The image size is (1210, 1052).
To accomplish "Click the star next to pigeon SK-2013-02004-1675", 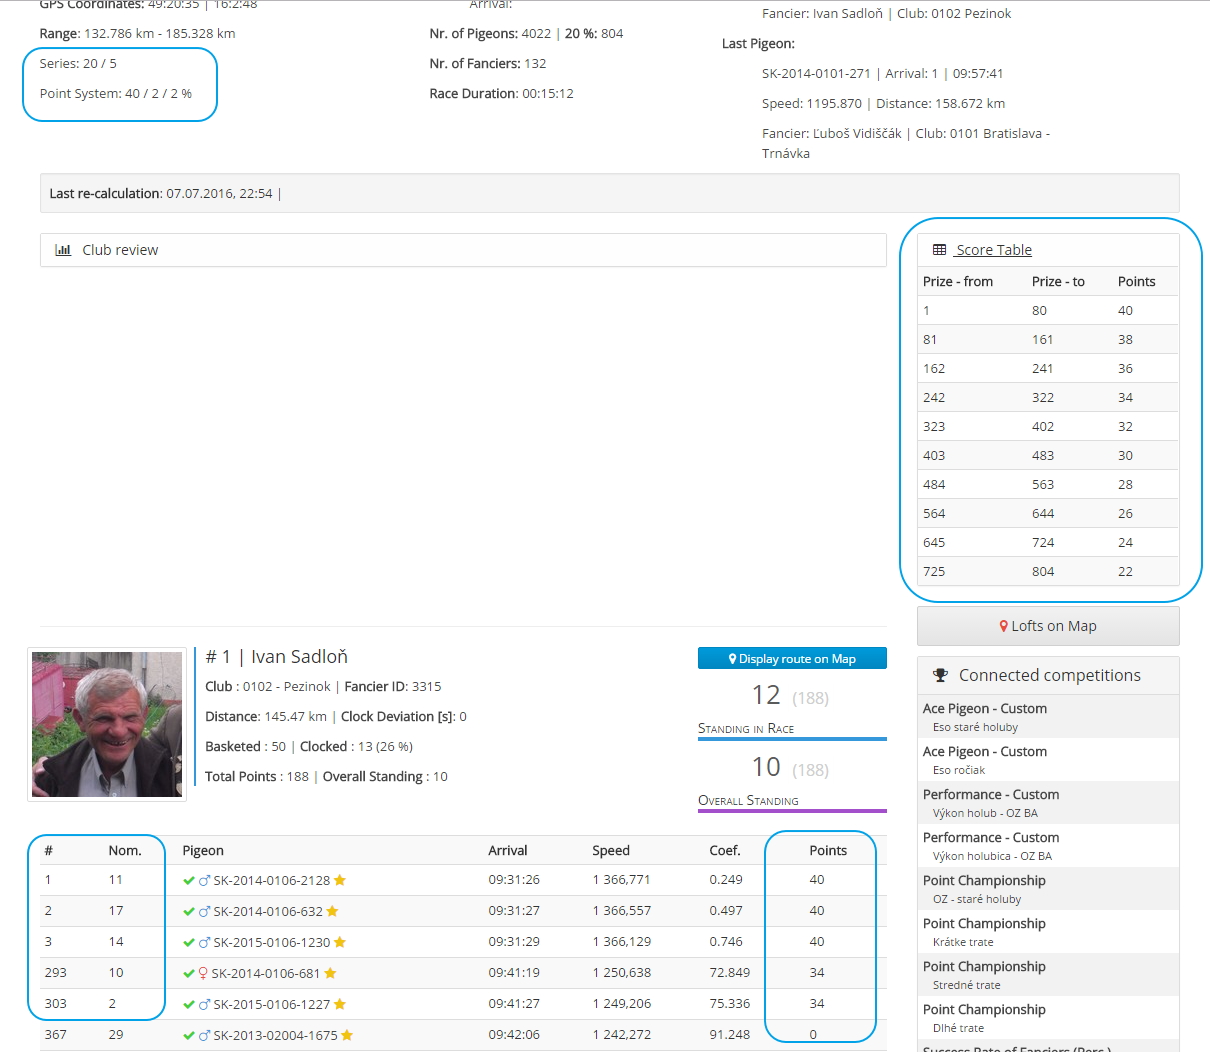I will [347, 1035].
